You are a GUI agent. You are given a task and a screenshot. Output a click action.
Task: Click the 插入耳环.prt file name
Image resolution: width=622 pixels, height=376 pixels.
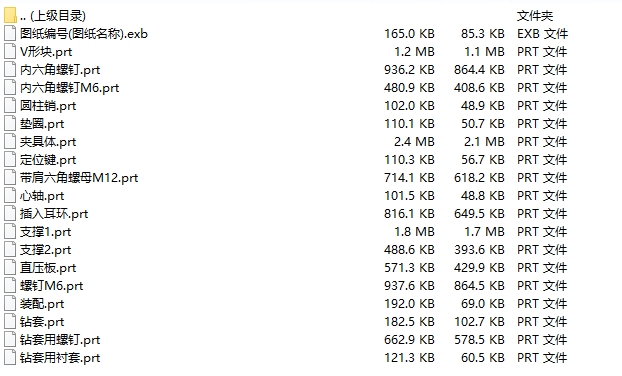[54, 214]
